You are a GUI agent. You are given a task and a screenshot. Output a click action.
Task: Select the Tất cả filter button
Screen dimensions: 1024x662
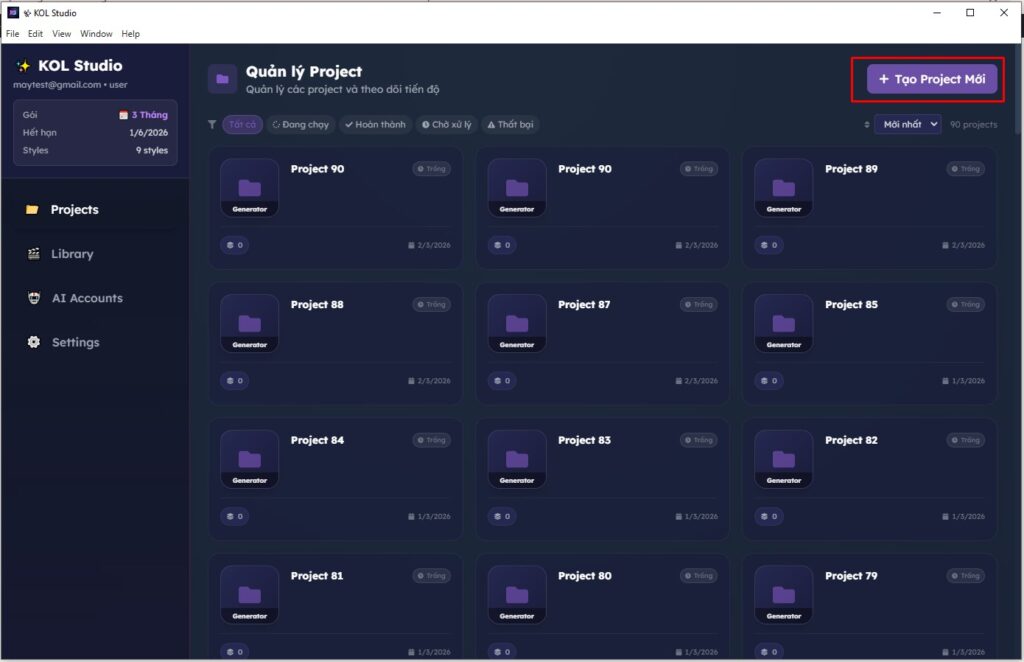pos(242,125)
